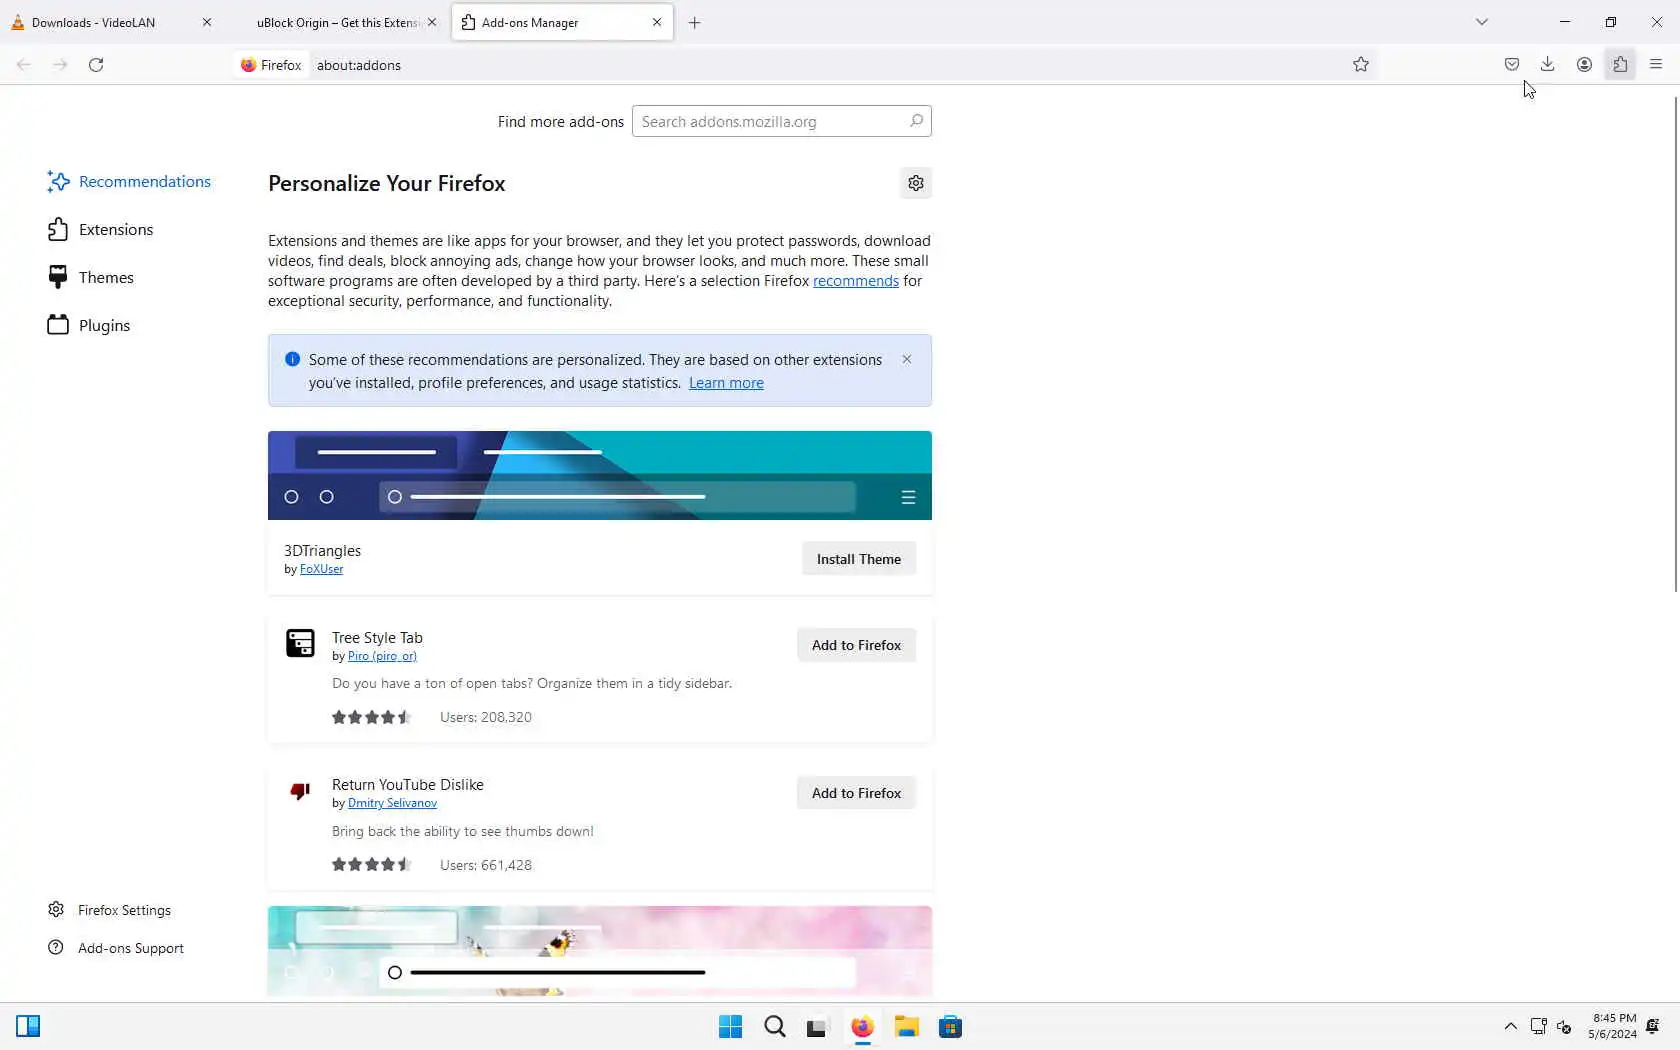Click the Firefox taskbar icon
The image size is (1680, 1050).
click(862, 1027)
